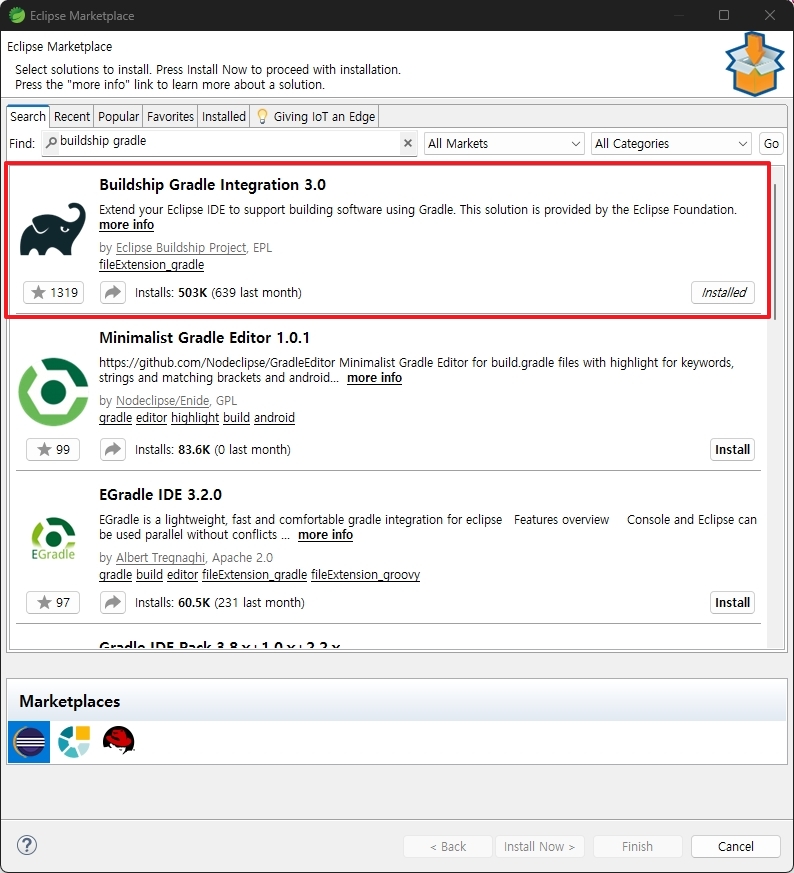Open the Albert Tregnaghi author link

160,558
